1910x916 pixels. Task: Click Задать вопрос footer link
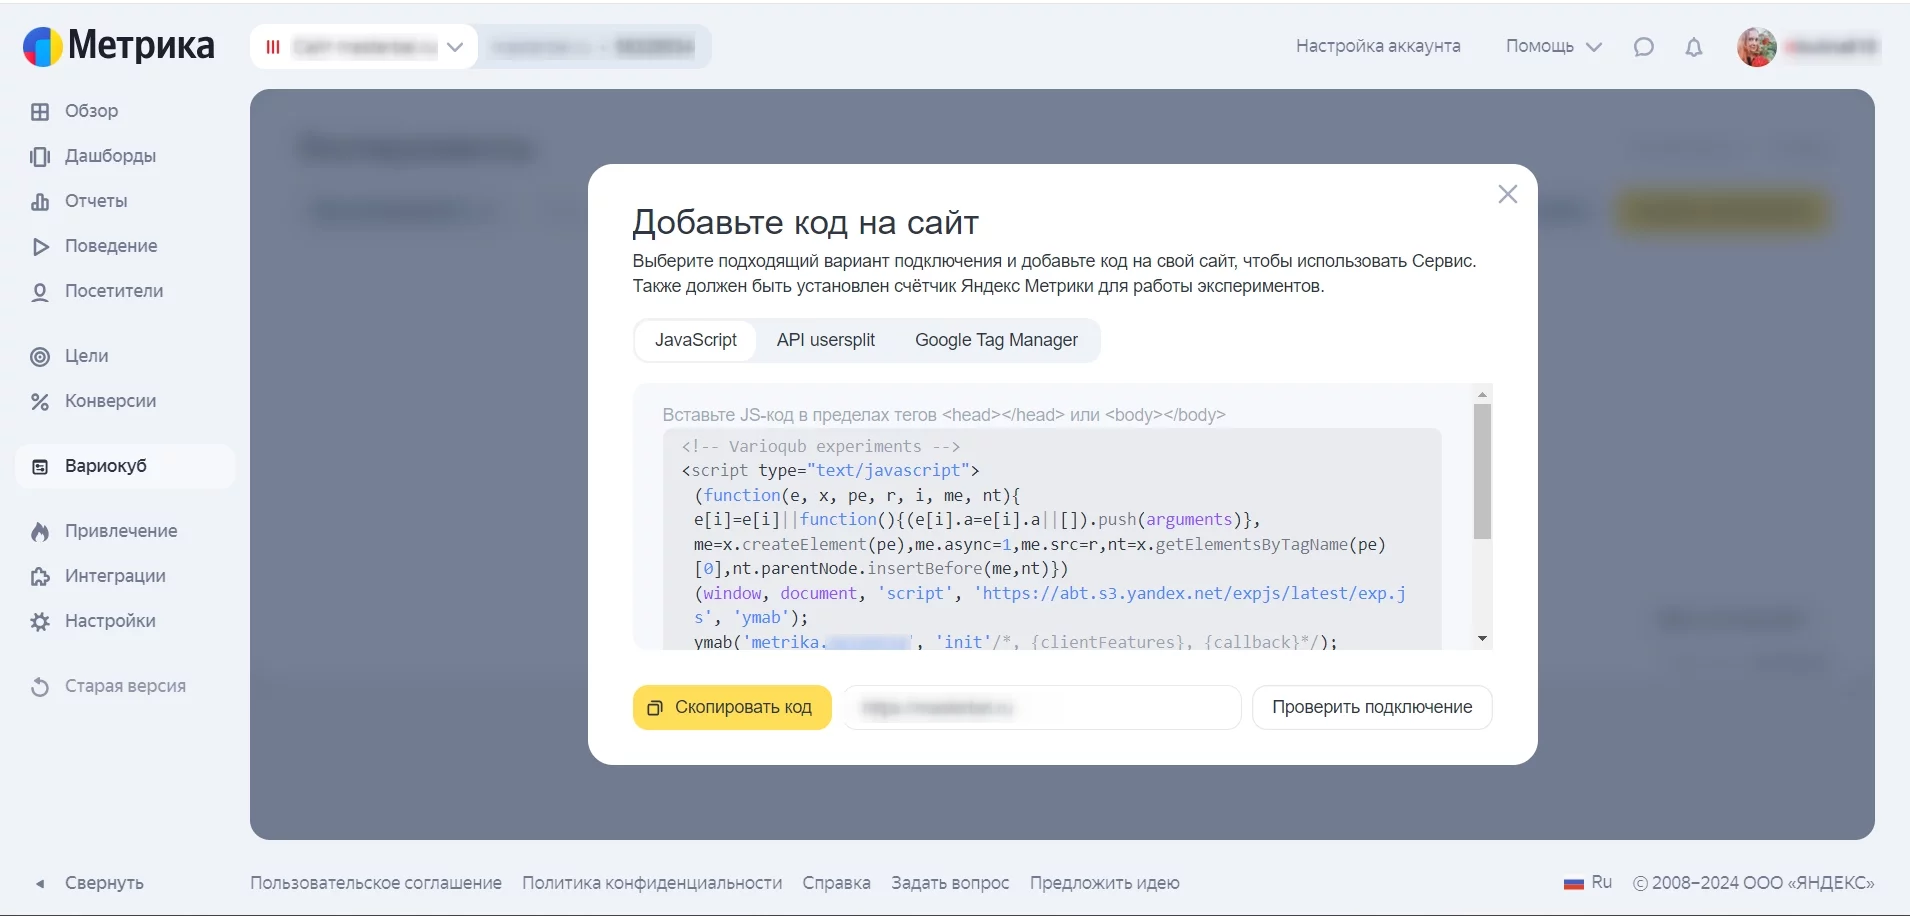click(x=950, y=883)
